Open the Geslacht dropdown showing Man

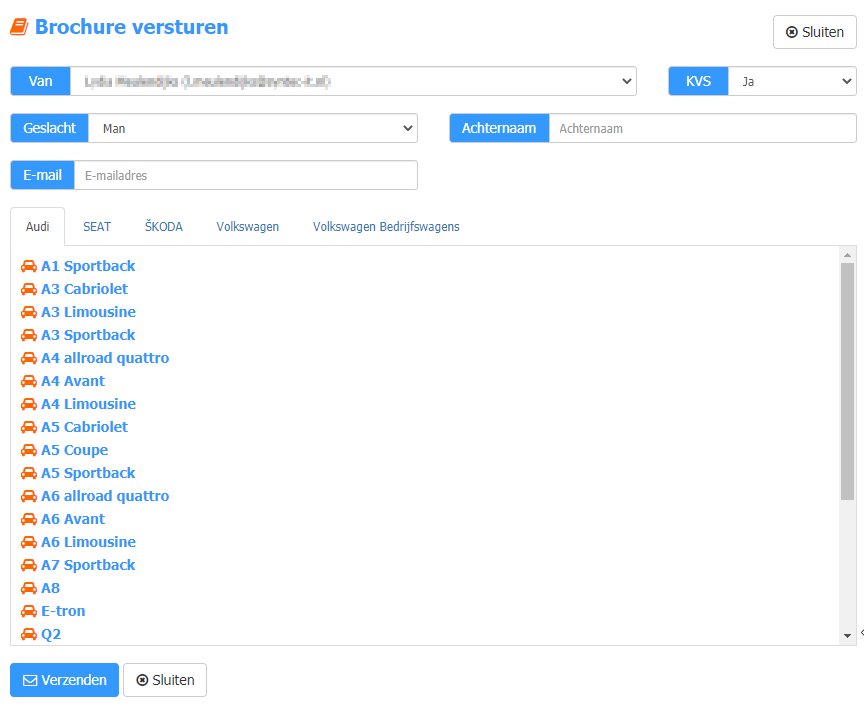(252, 128)
